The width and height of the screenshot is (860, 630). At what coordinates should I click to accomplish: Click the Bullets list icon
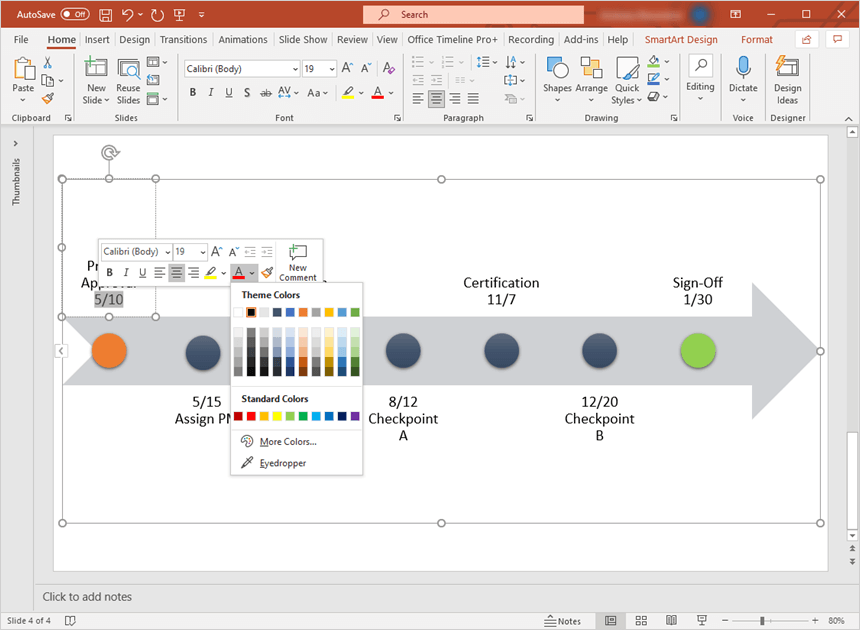pos(418,63)
